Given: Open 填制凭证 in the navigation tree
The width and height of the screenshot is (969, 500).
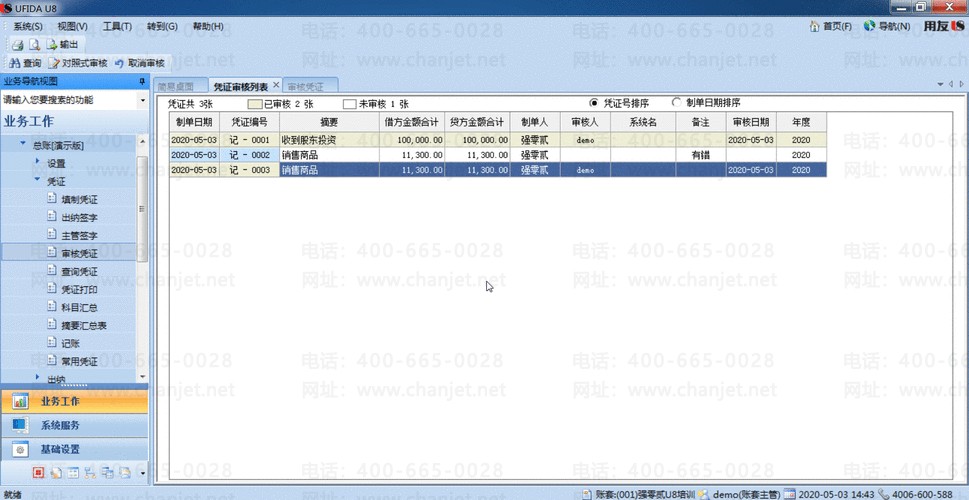Looking at the screenshot, I should [x=80, y=200].
